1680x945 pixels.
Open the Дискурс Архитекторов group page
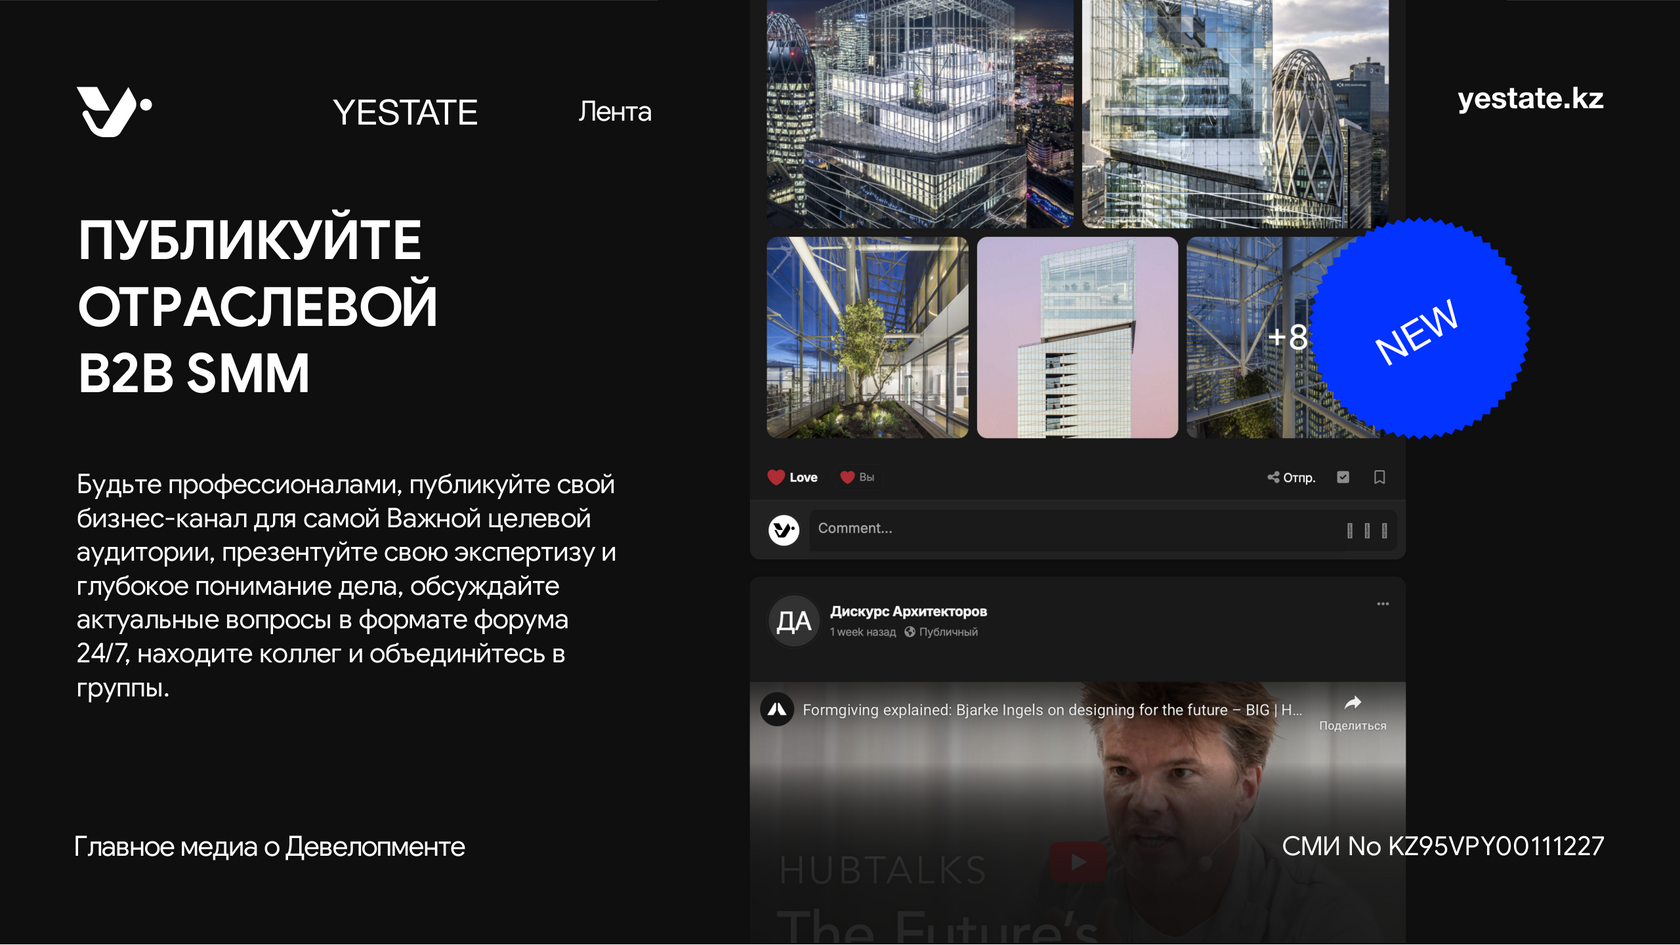tap(908, 611)
